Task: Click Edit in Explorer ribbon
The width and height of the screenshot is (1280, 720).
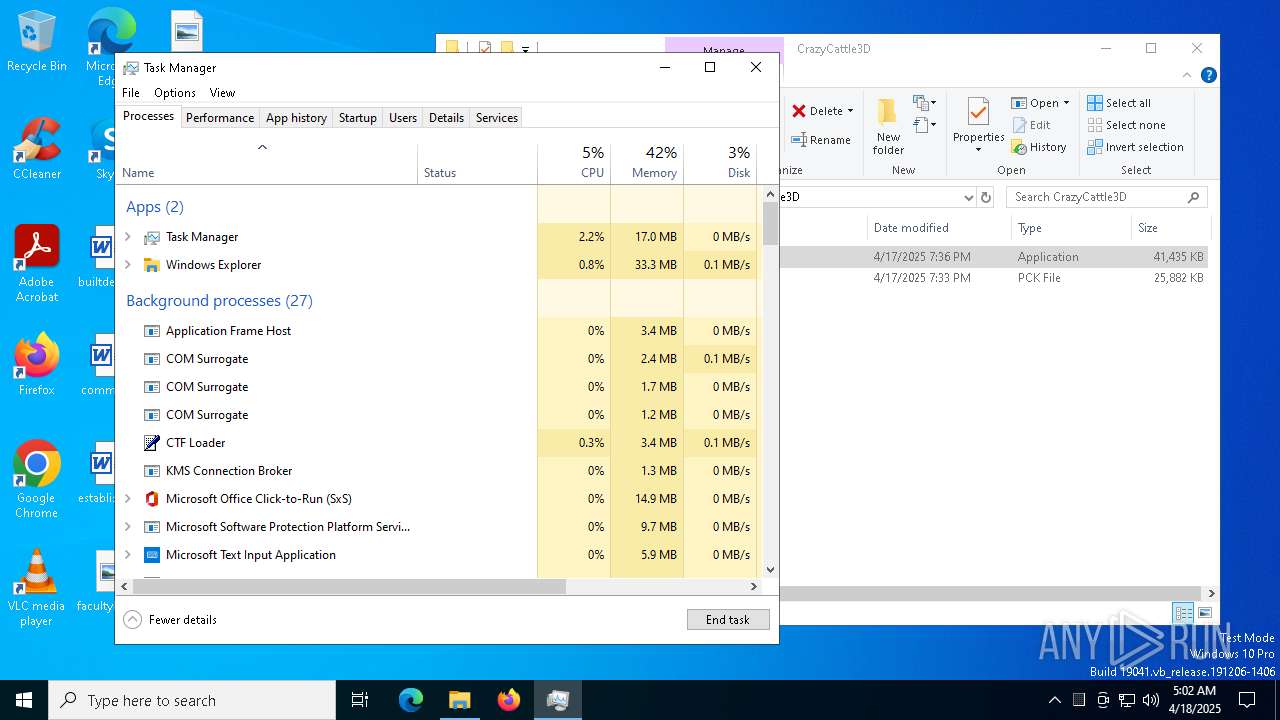Action: (x=1031, y=125)
